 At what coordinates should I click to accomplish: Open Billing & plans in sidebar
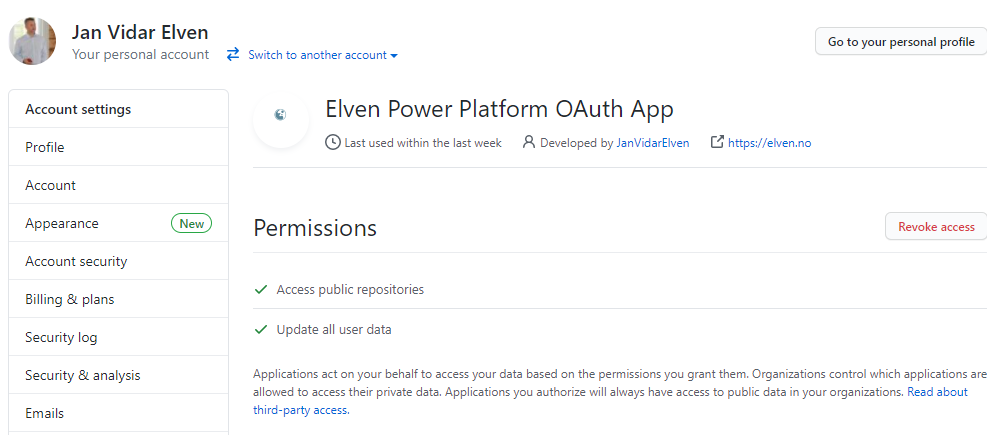118,299
